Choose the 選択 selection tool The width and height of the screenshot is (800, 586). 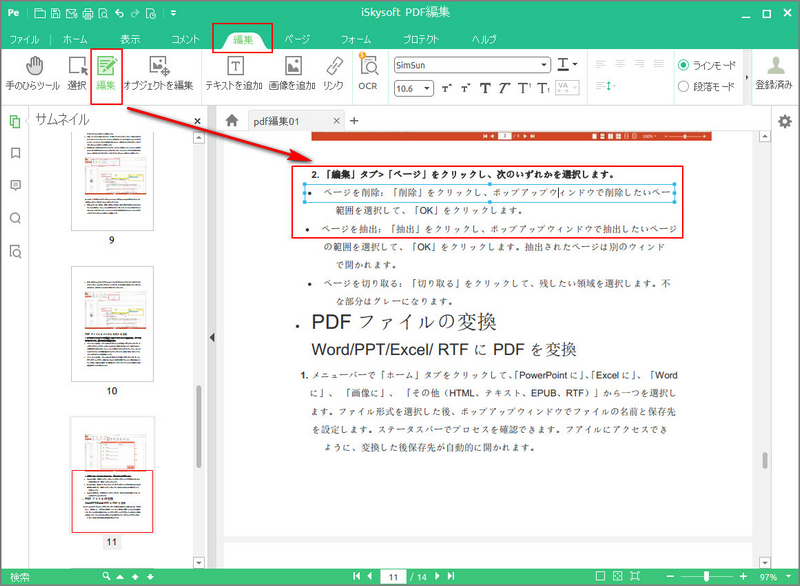77,74
